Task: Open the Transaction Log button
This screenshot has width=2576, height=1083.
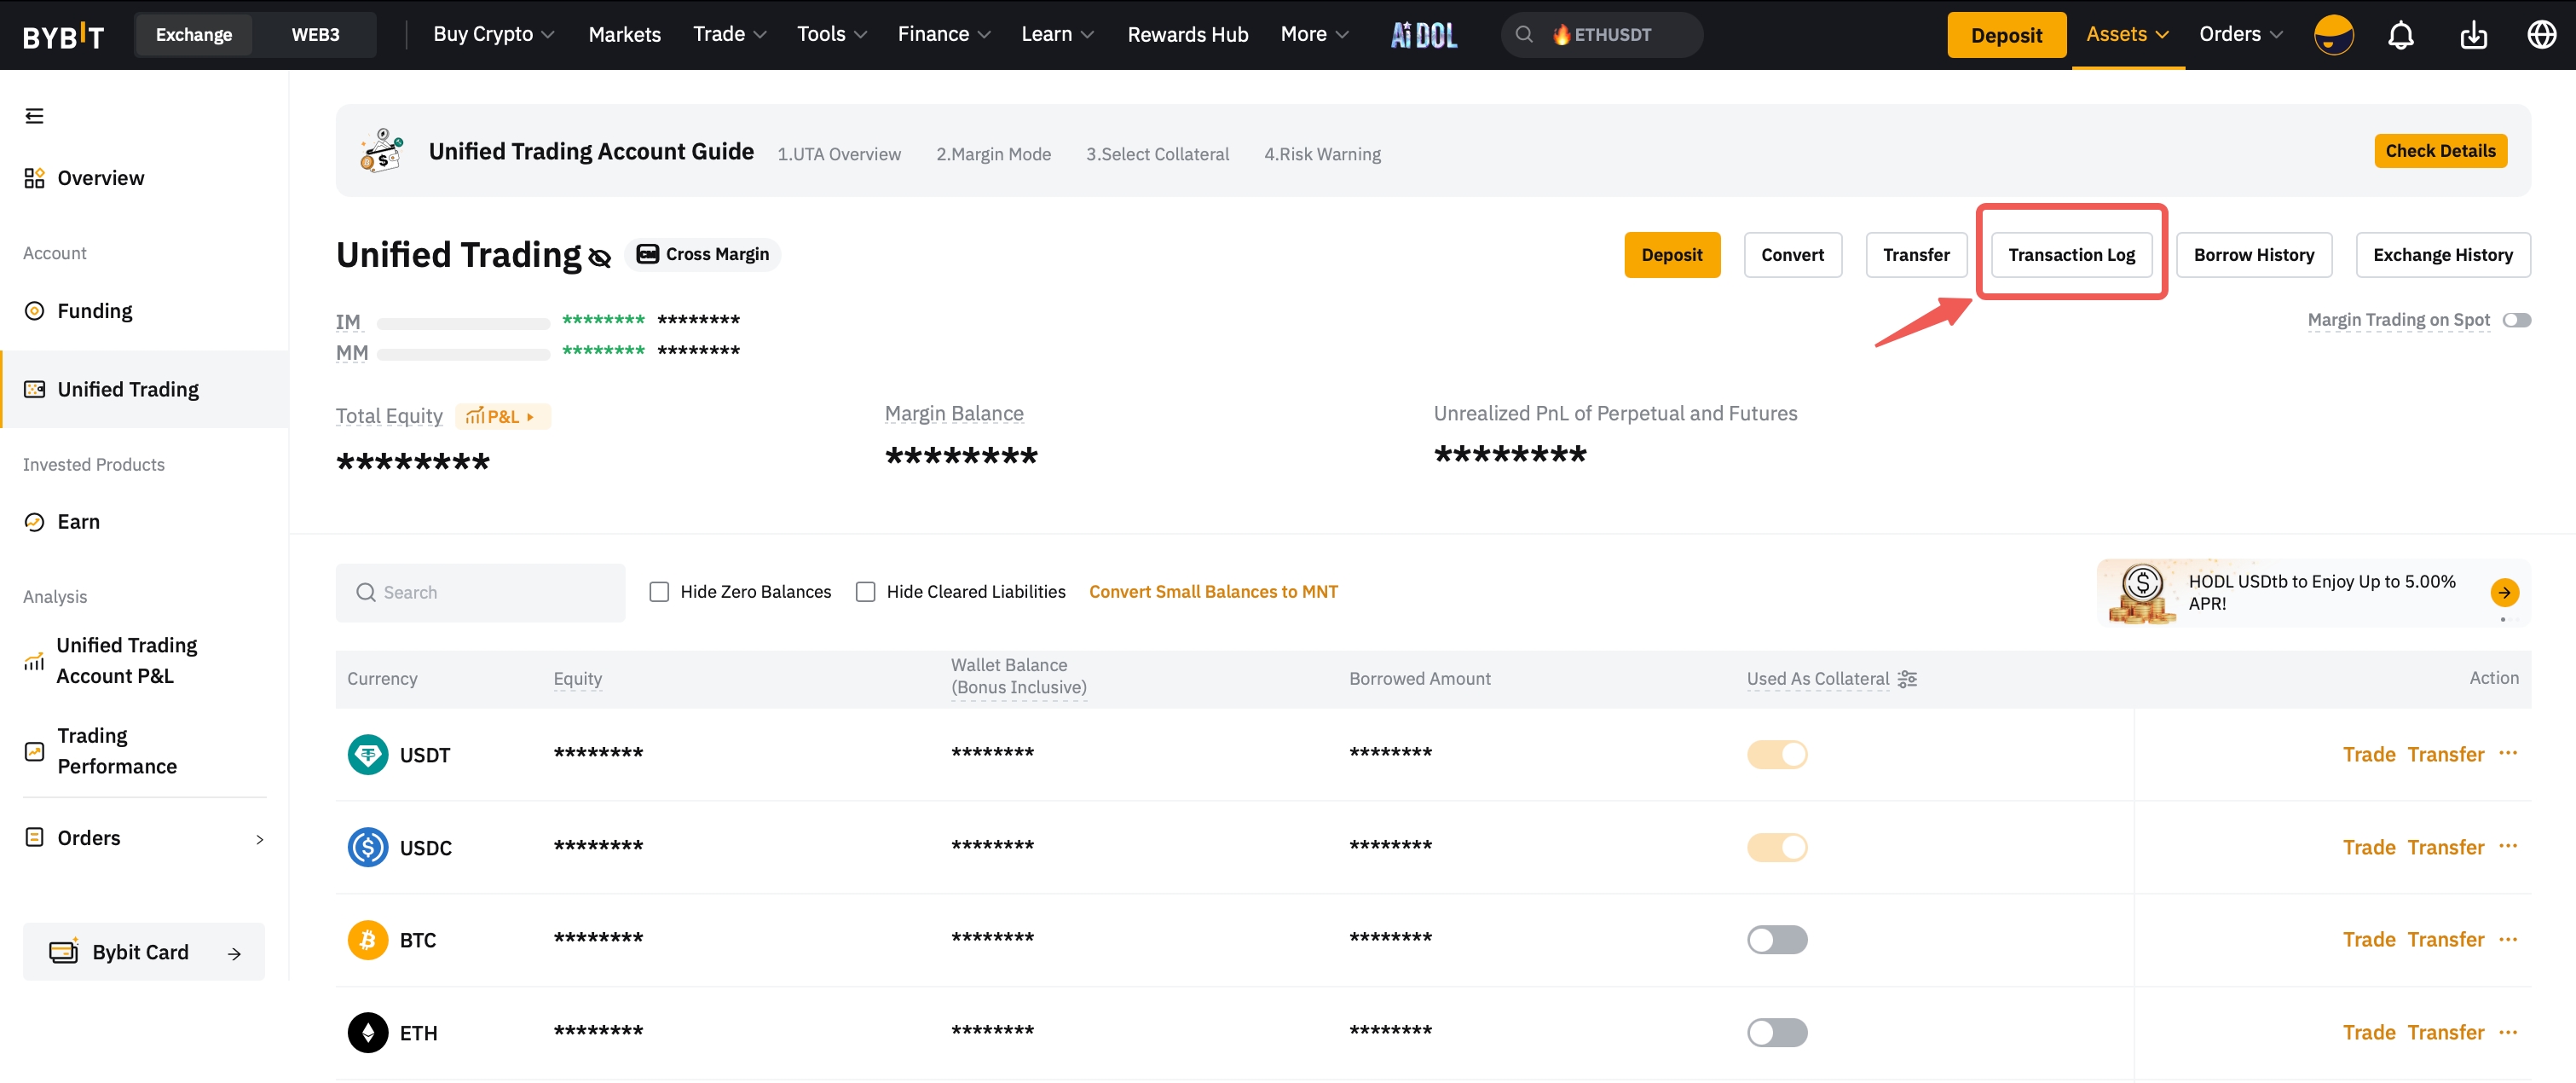Action: [2071, 255]
